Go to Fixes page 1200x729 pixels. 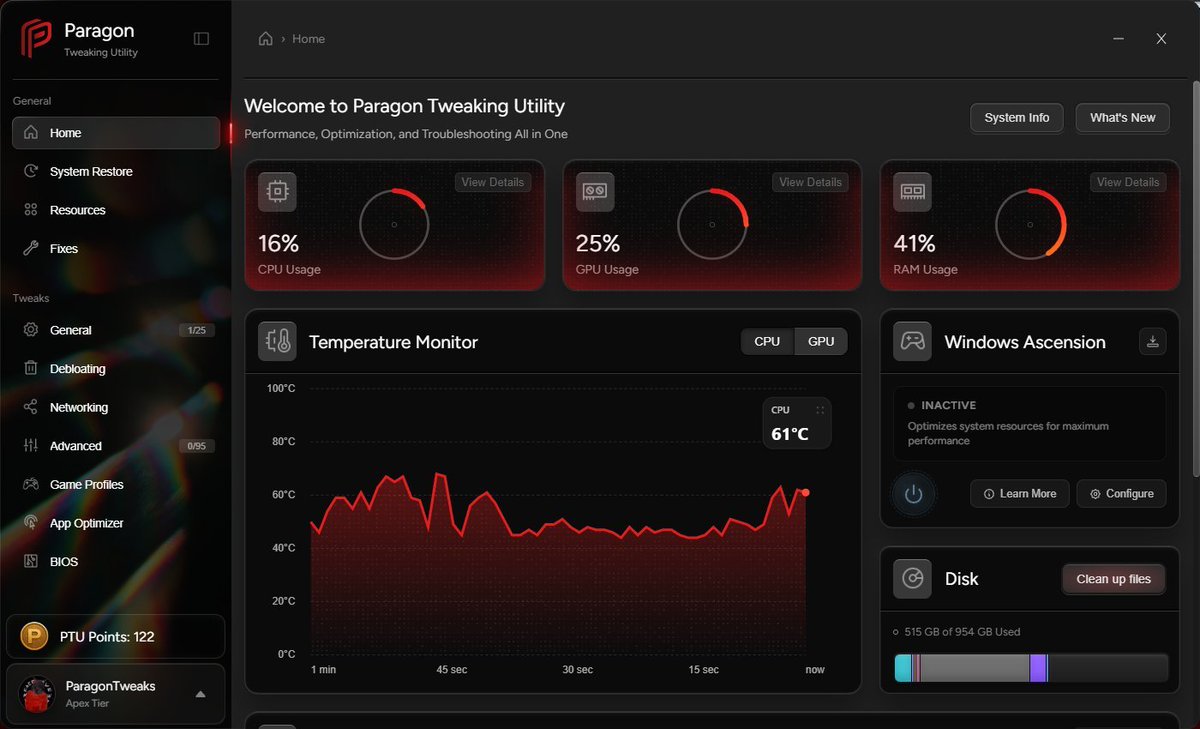tap(116, 249)
